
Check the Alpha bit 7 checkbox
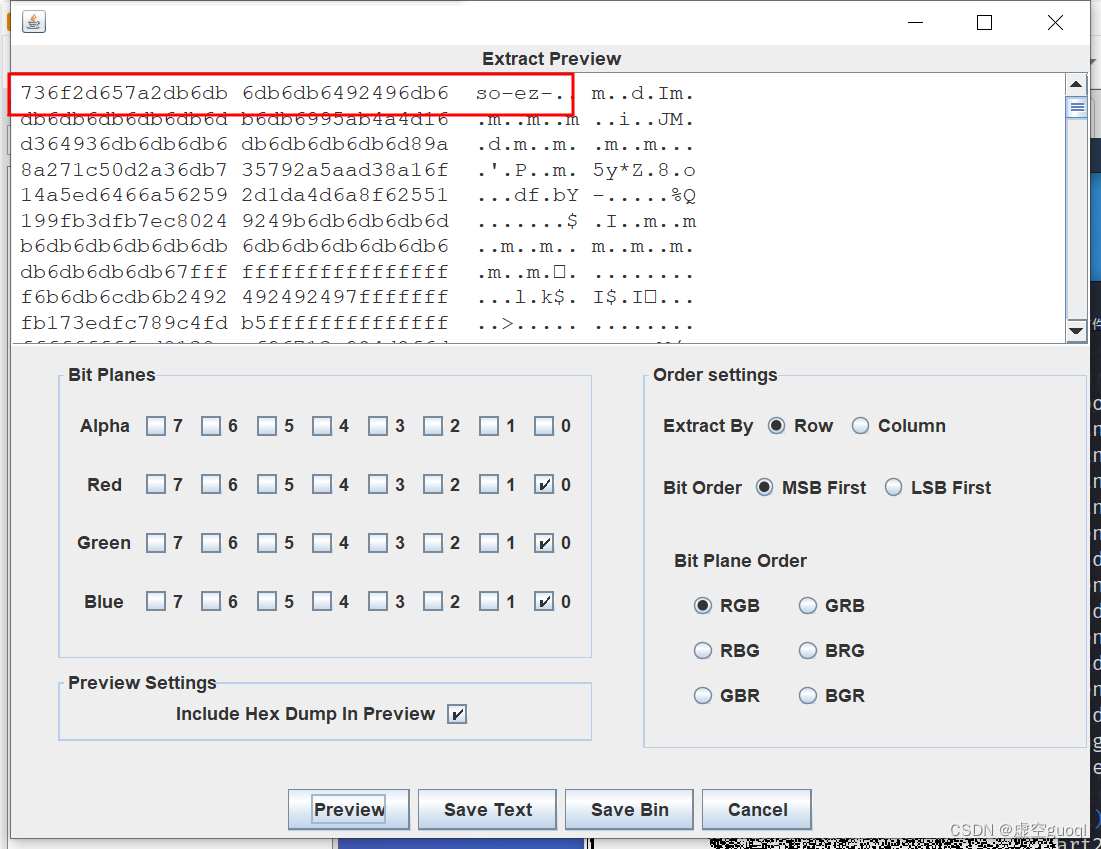tap(157, 425)
